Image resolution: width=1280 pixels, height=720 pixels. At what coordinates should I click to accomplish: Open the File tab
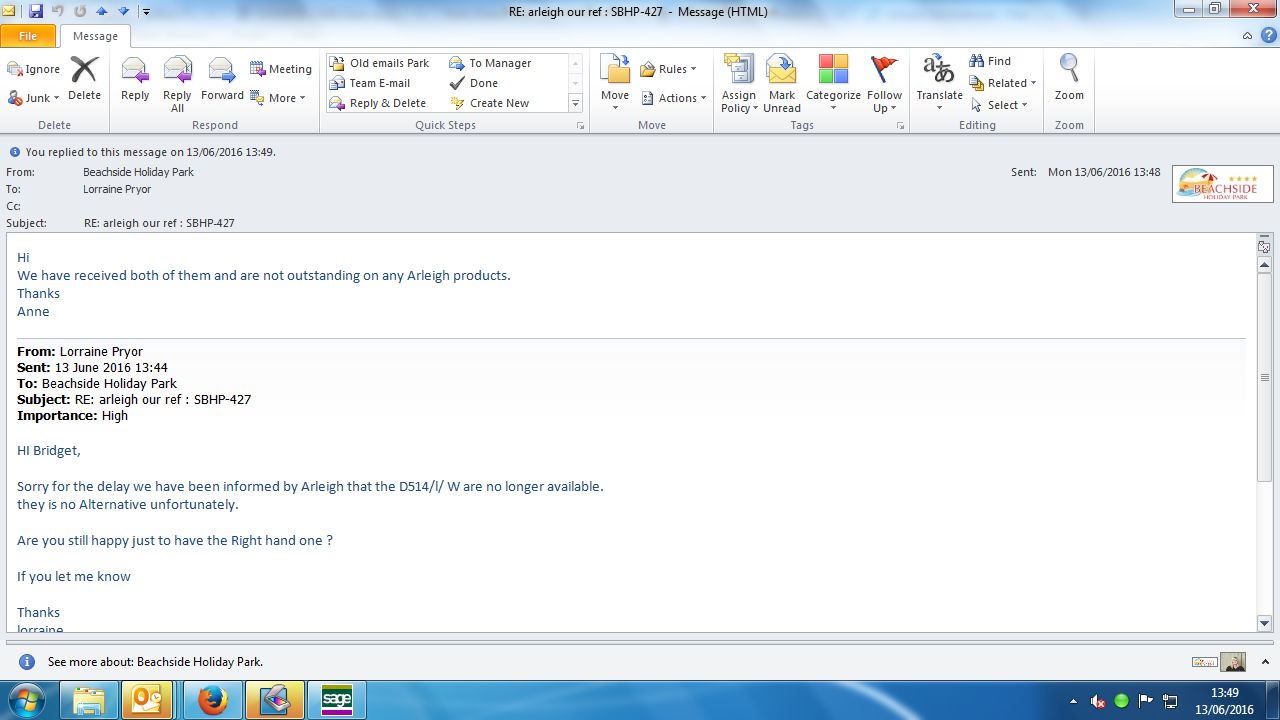(28, 36)
